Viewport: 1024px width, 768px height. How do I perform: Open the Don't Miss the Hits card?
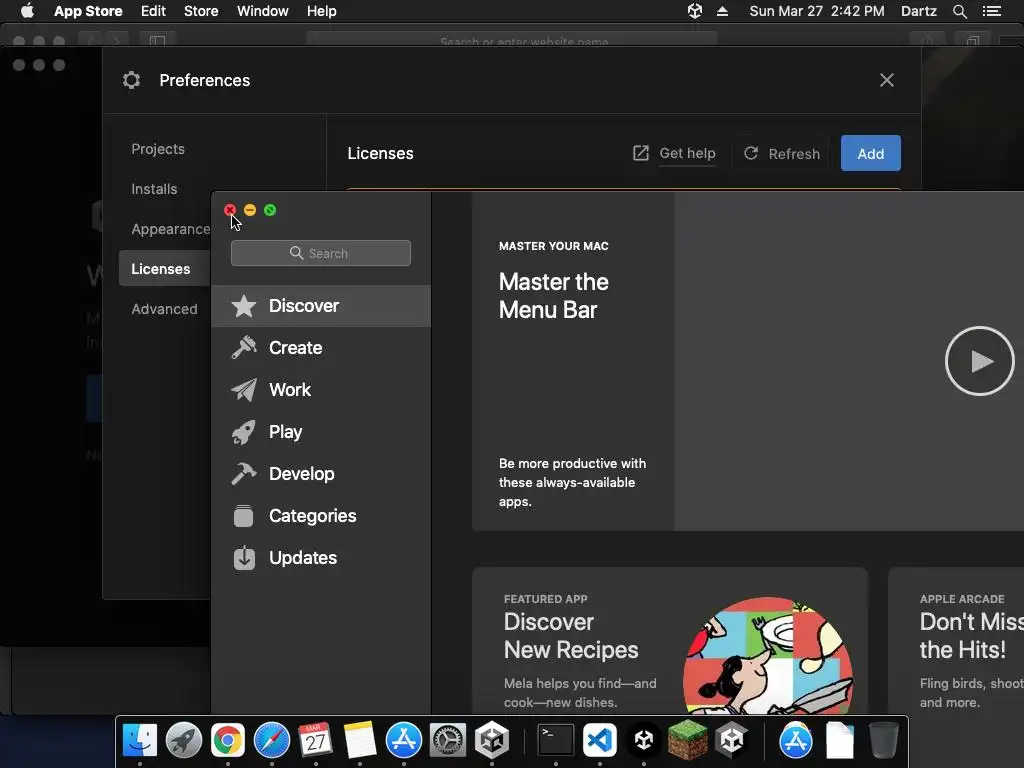955,640
